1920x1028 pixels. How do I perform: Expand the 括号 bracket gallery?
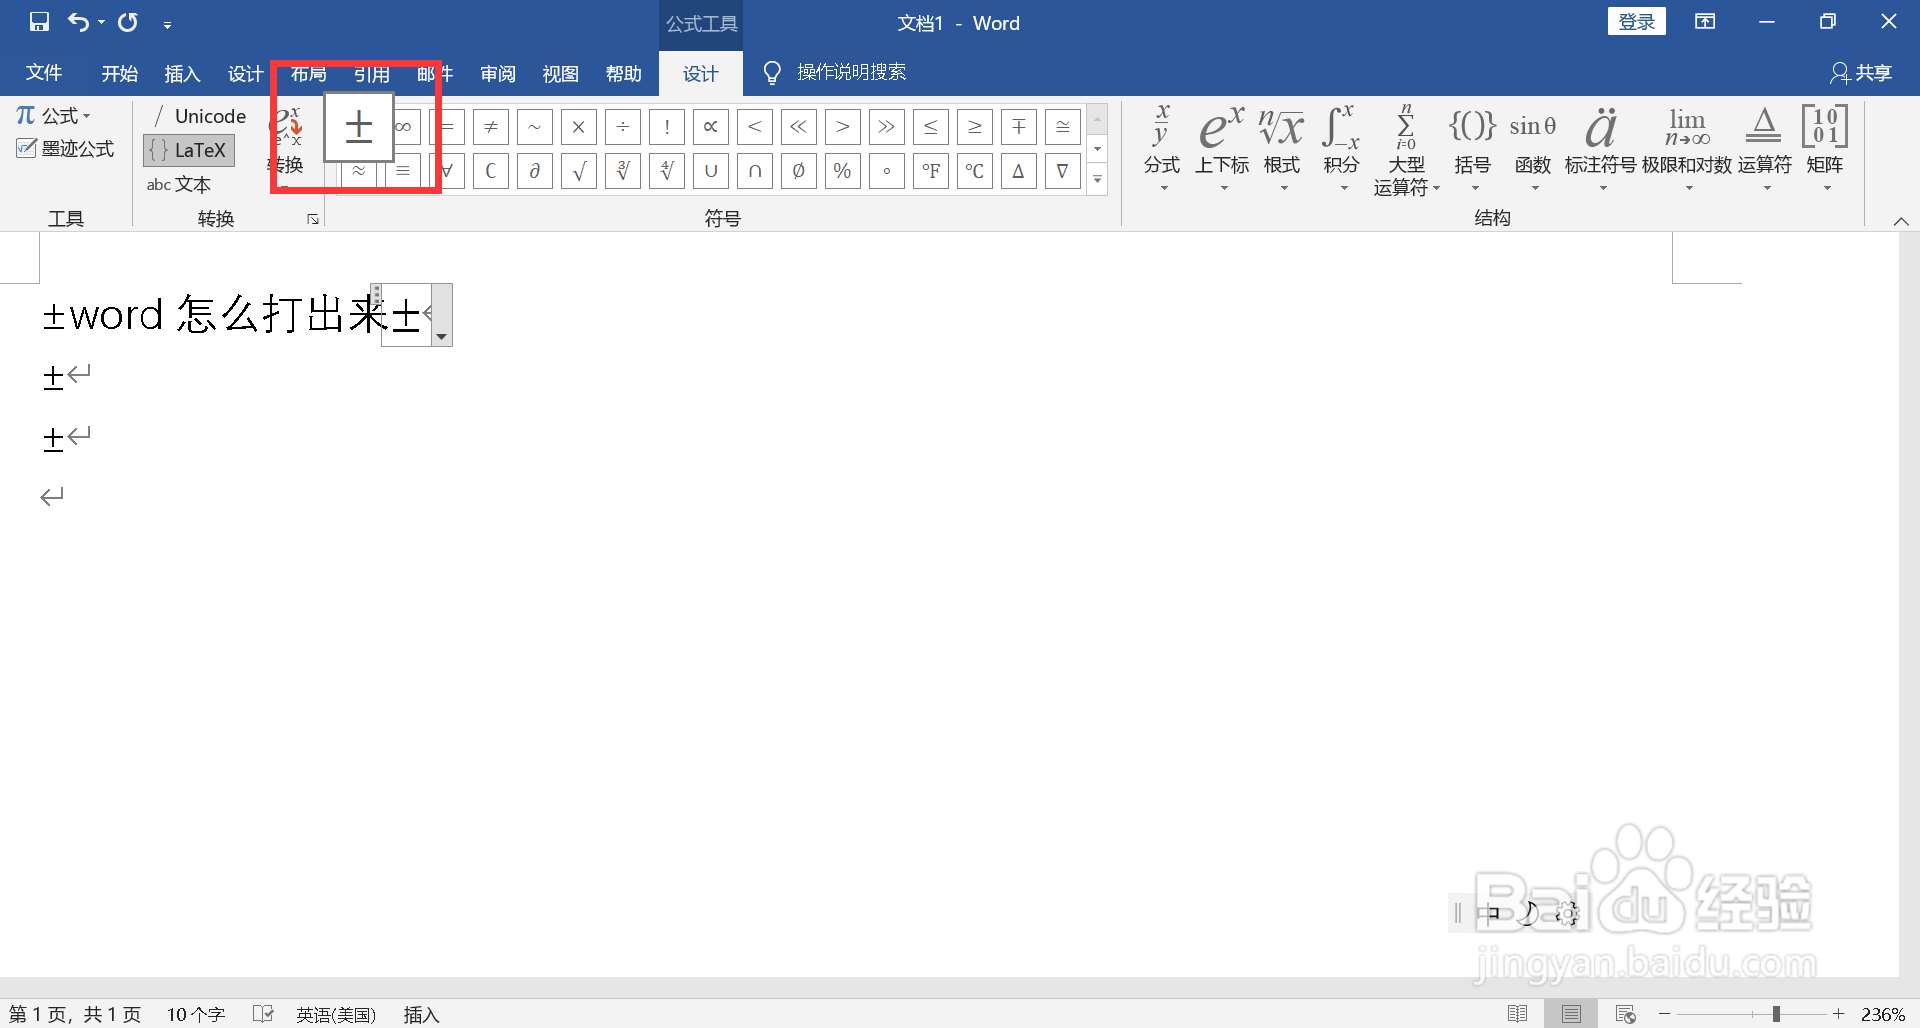[1473, 148]
